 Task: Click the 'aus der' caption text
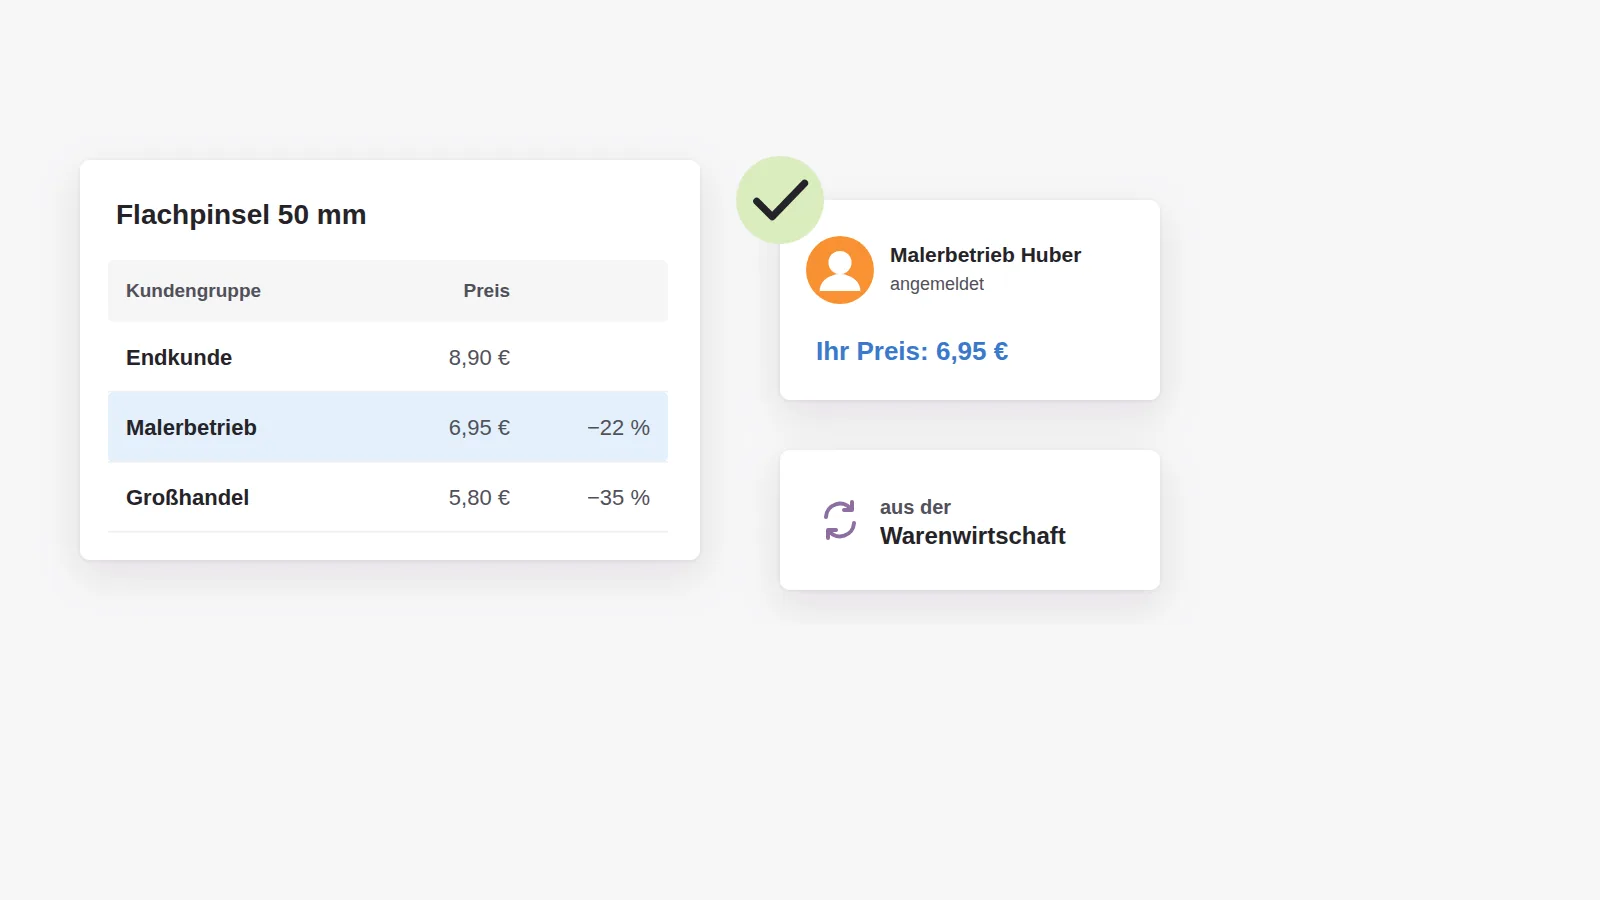point(915,507)
